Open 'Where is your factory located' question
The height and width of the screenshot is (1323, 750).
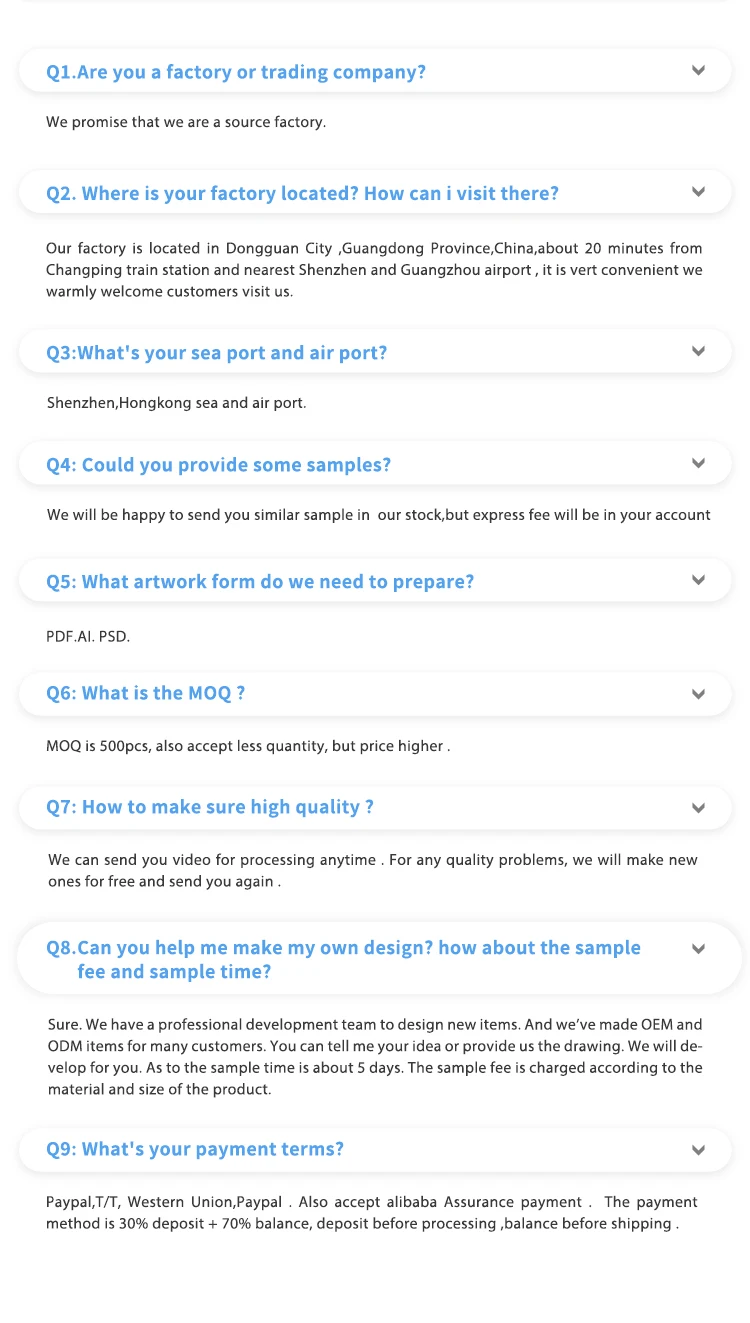click(302, 193)
